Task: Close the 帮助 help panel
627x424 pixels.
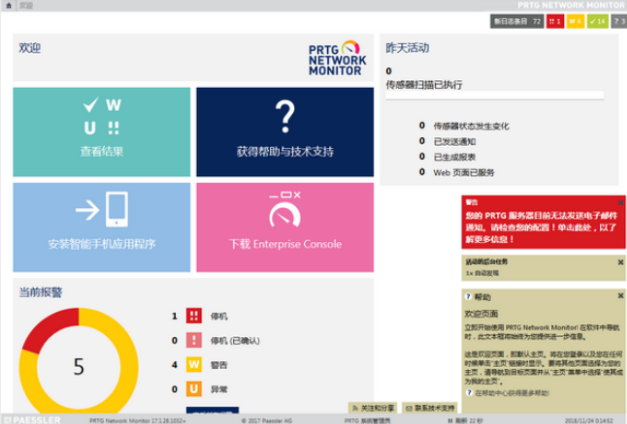Action: tap(621, 296)
